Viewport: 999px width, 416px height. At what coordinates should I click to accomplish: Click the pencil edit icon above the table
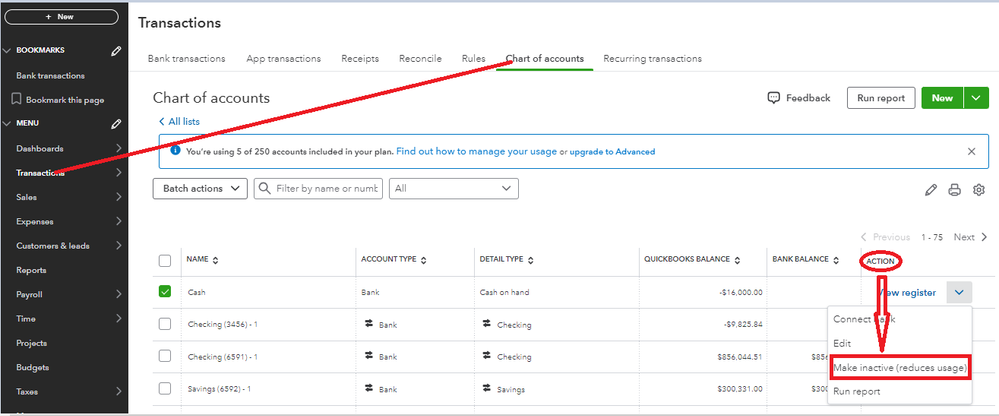coord(932,190)
